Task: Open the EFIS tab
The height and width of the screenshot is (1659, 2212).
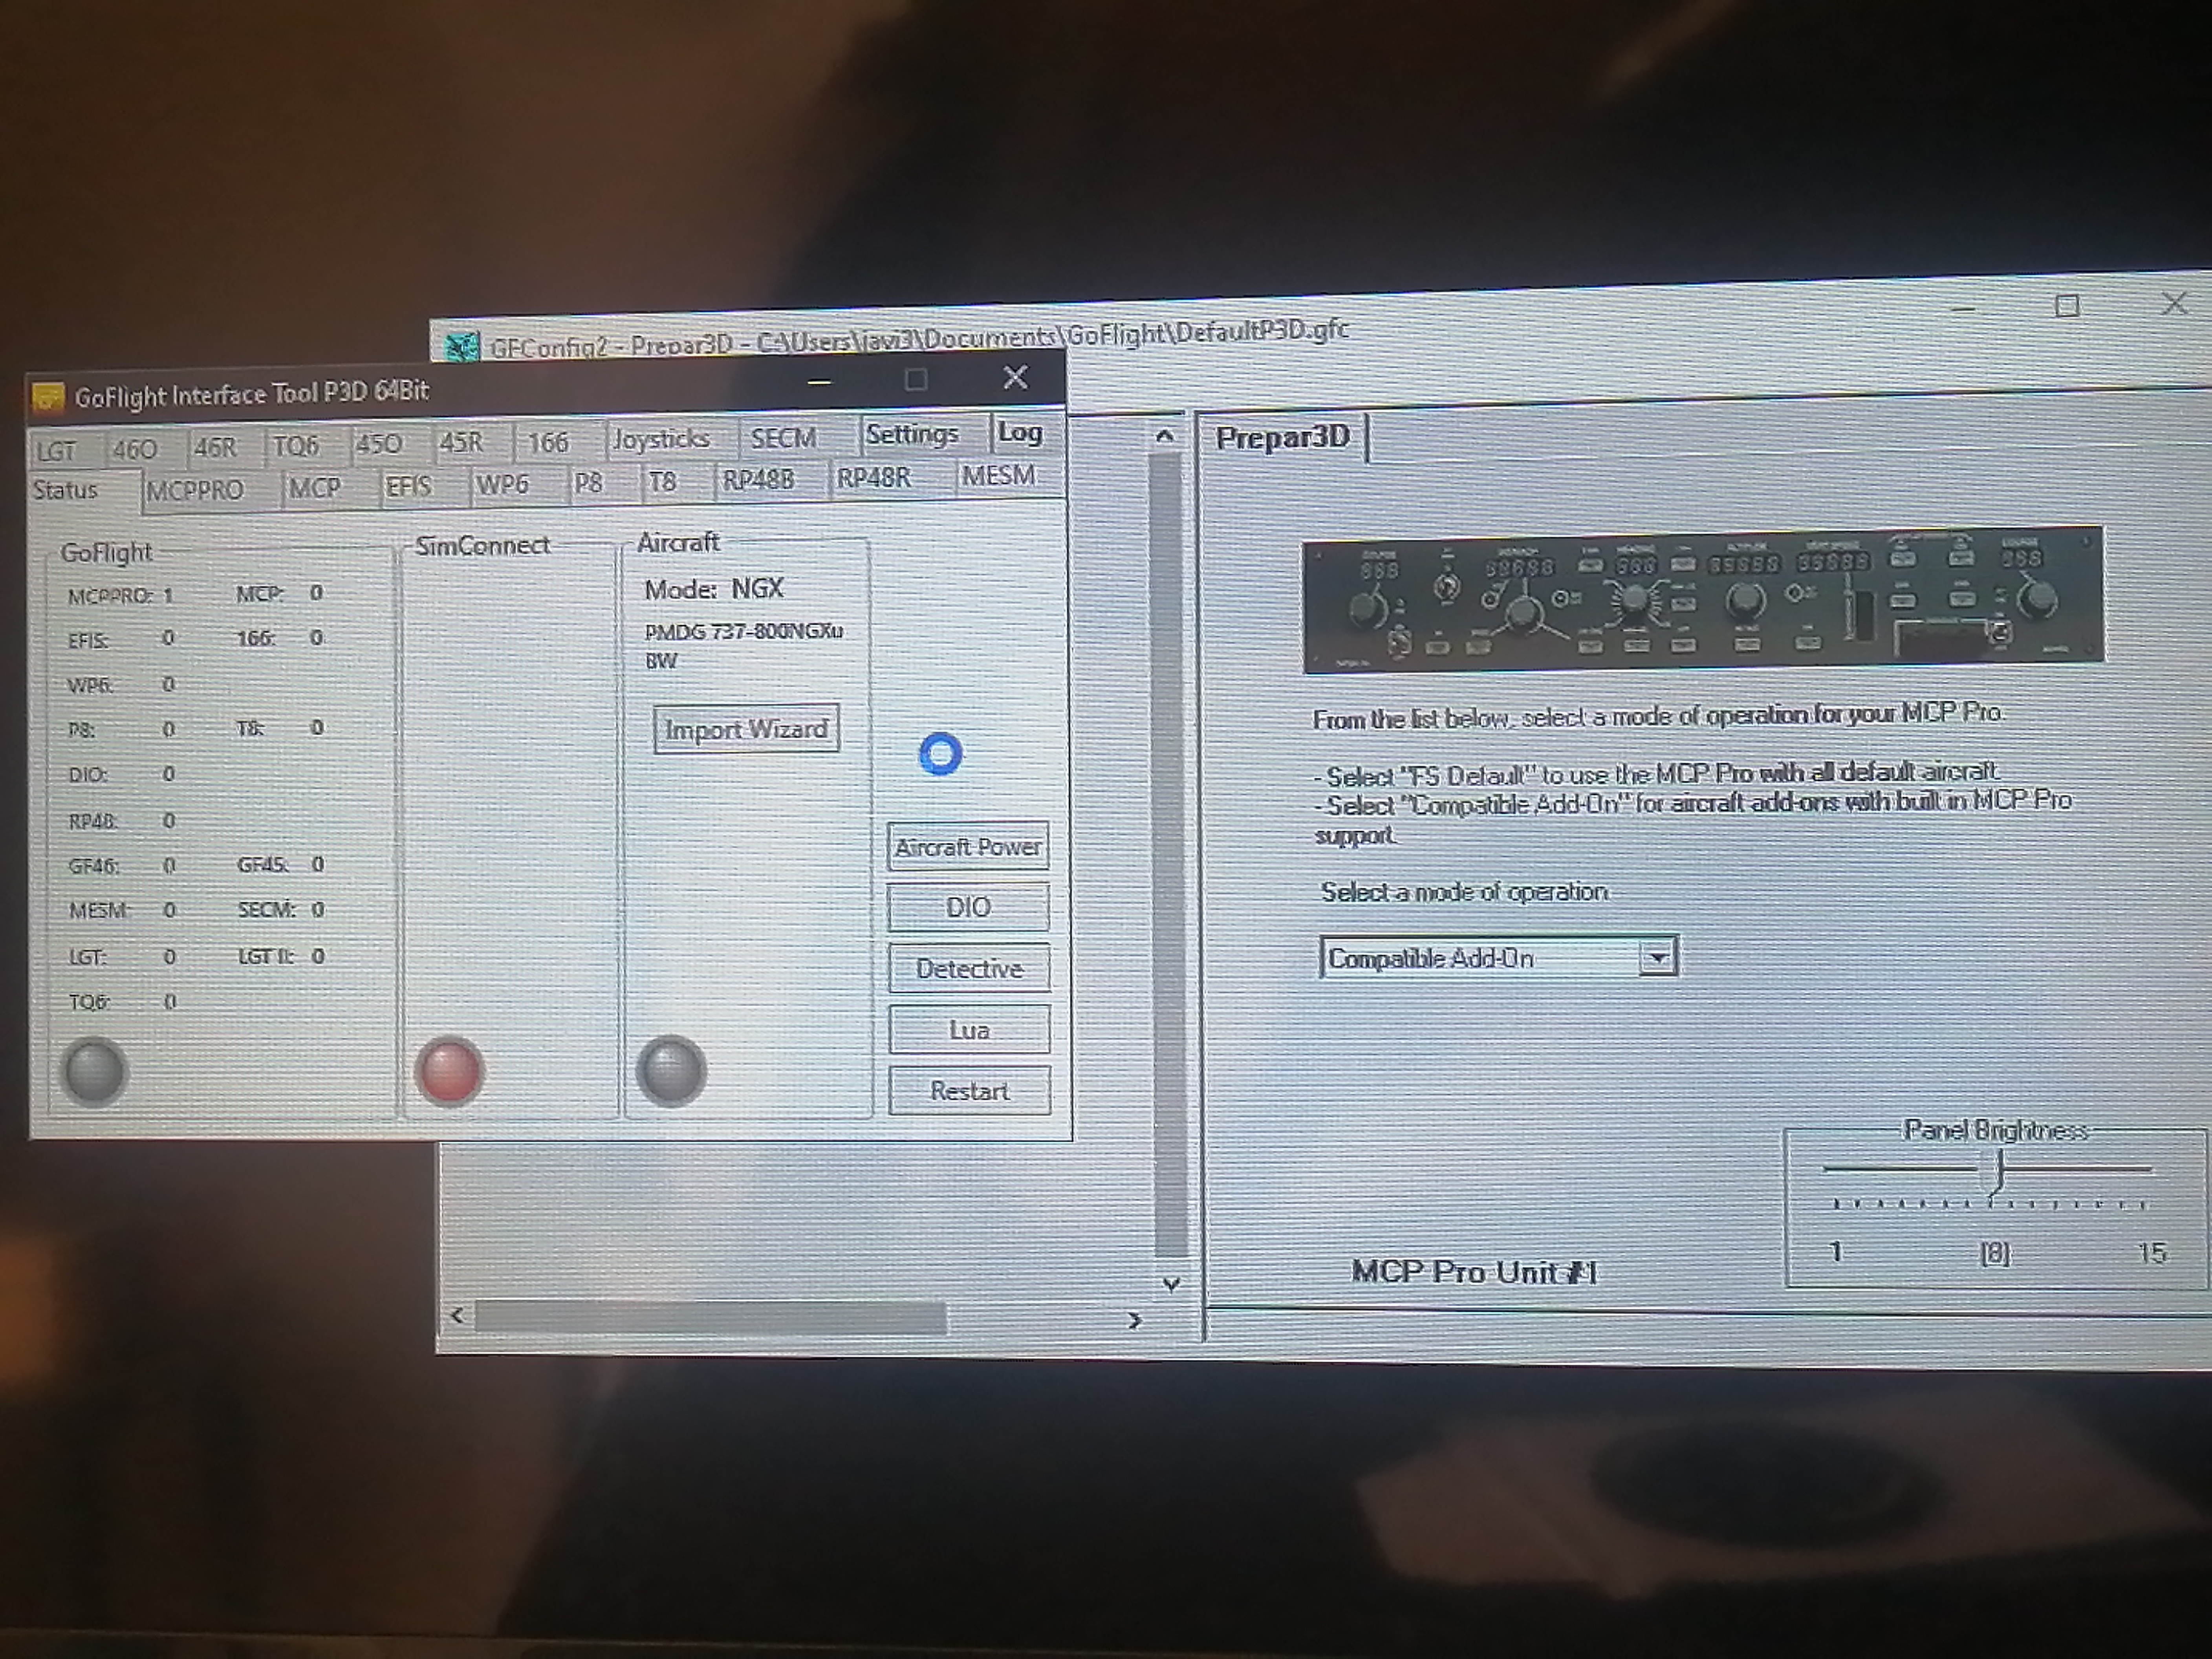Action: (409, 486)
